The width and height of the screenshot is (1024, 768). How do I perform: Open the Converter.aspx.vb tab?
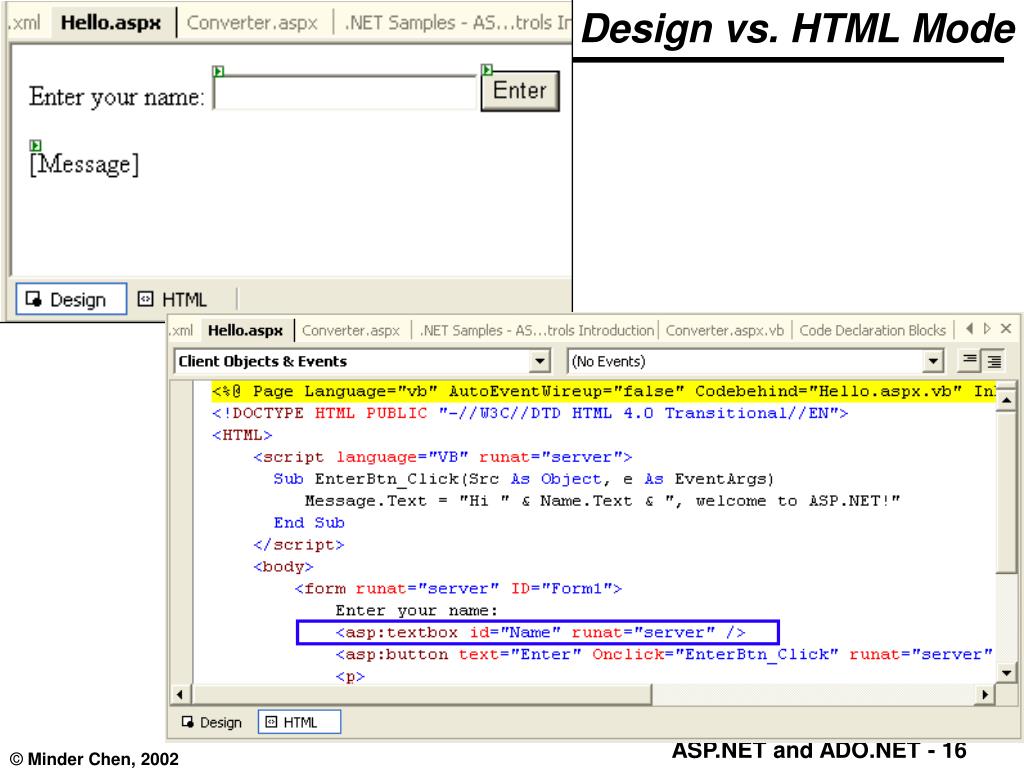(x=725, y=330)
